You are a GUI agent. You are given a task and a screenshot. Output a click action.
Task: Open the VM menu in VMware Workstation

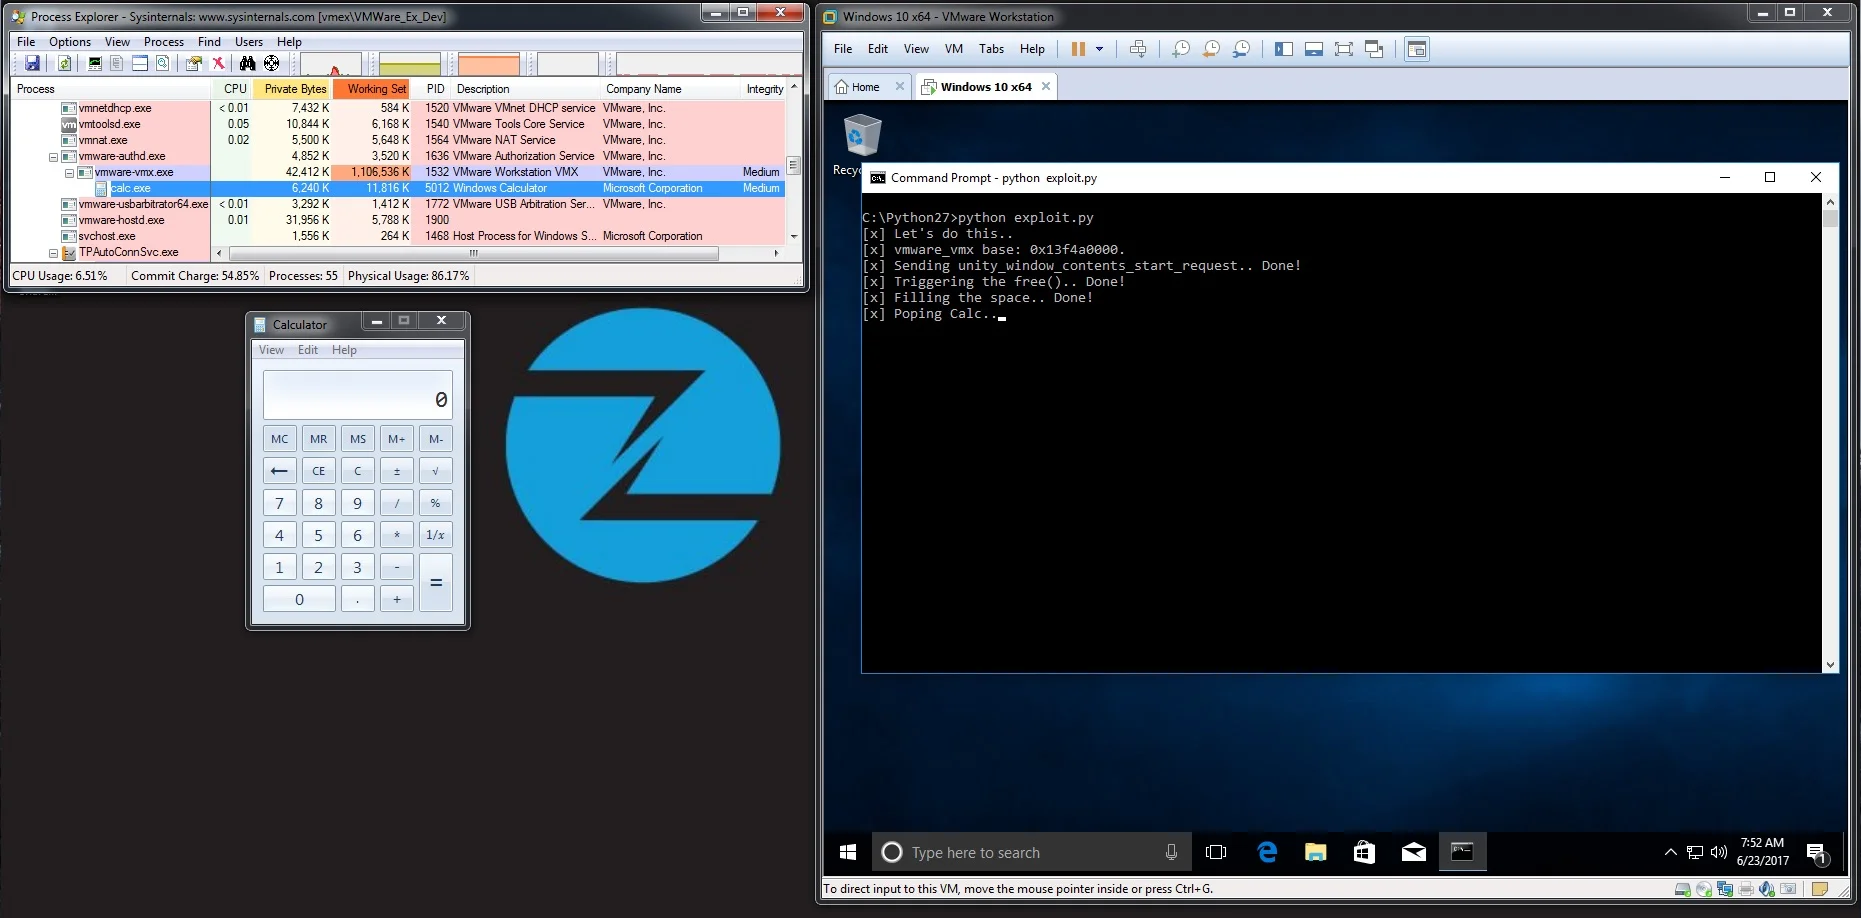point(954,49)
